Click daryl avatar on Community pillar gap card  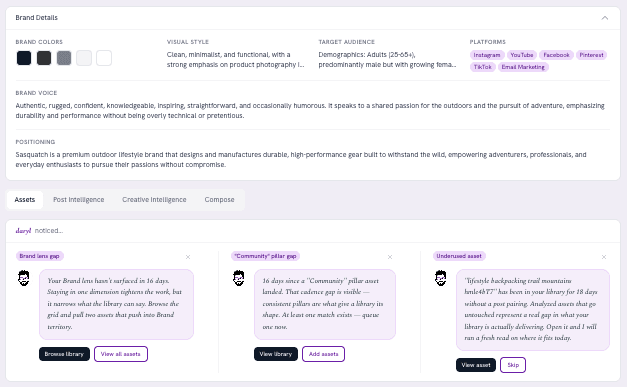click(x=239, y=278)
